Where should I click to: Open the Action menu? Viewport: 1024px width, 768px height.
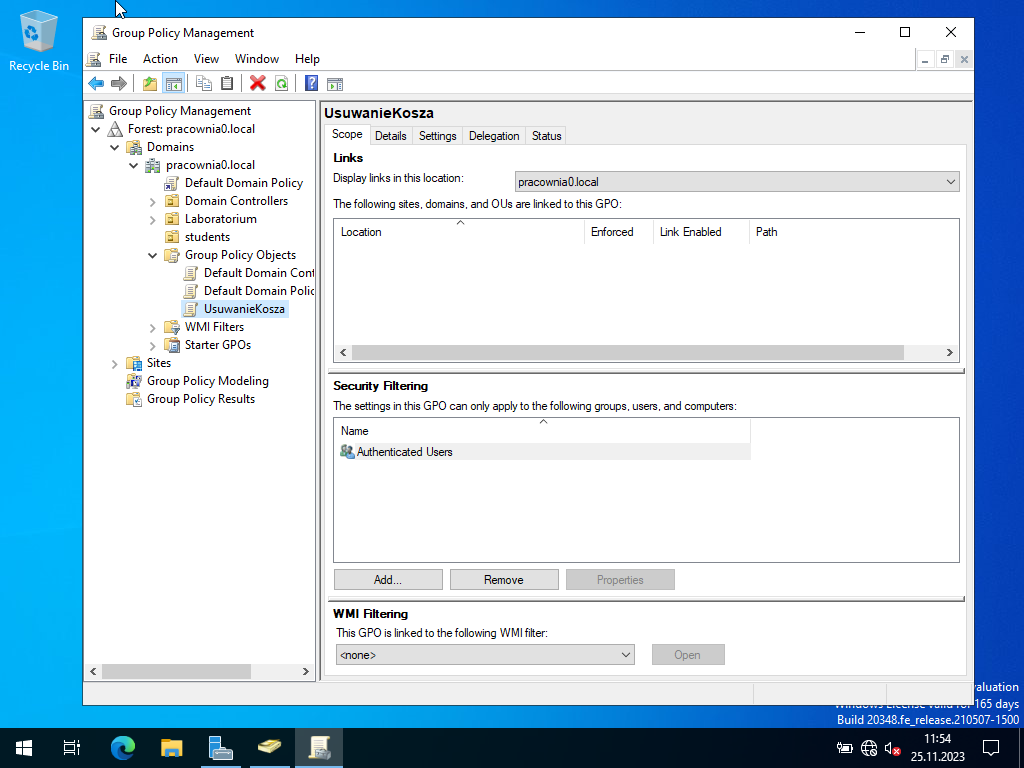(160, 59)
